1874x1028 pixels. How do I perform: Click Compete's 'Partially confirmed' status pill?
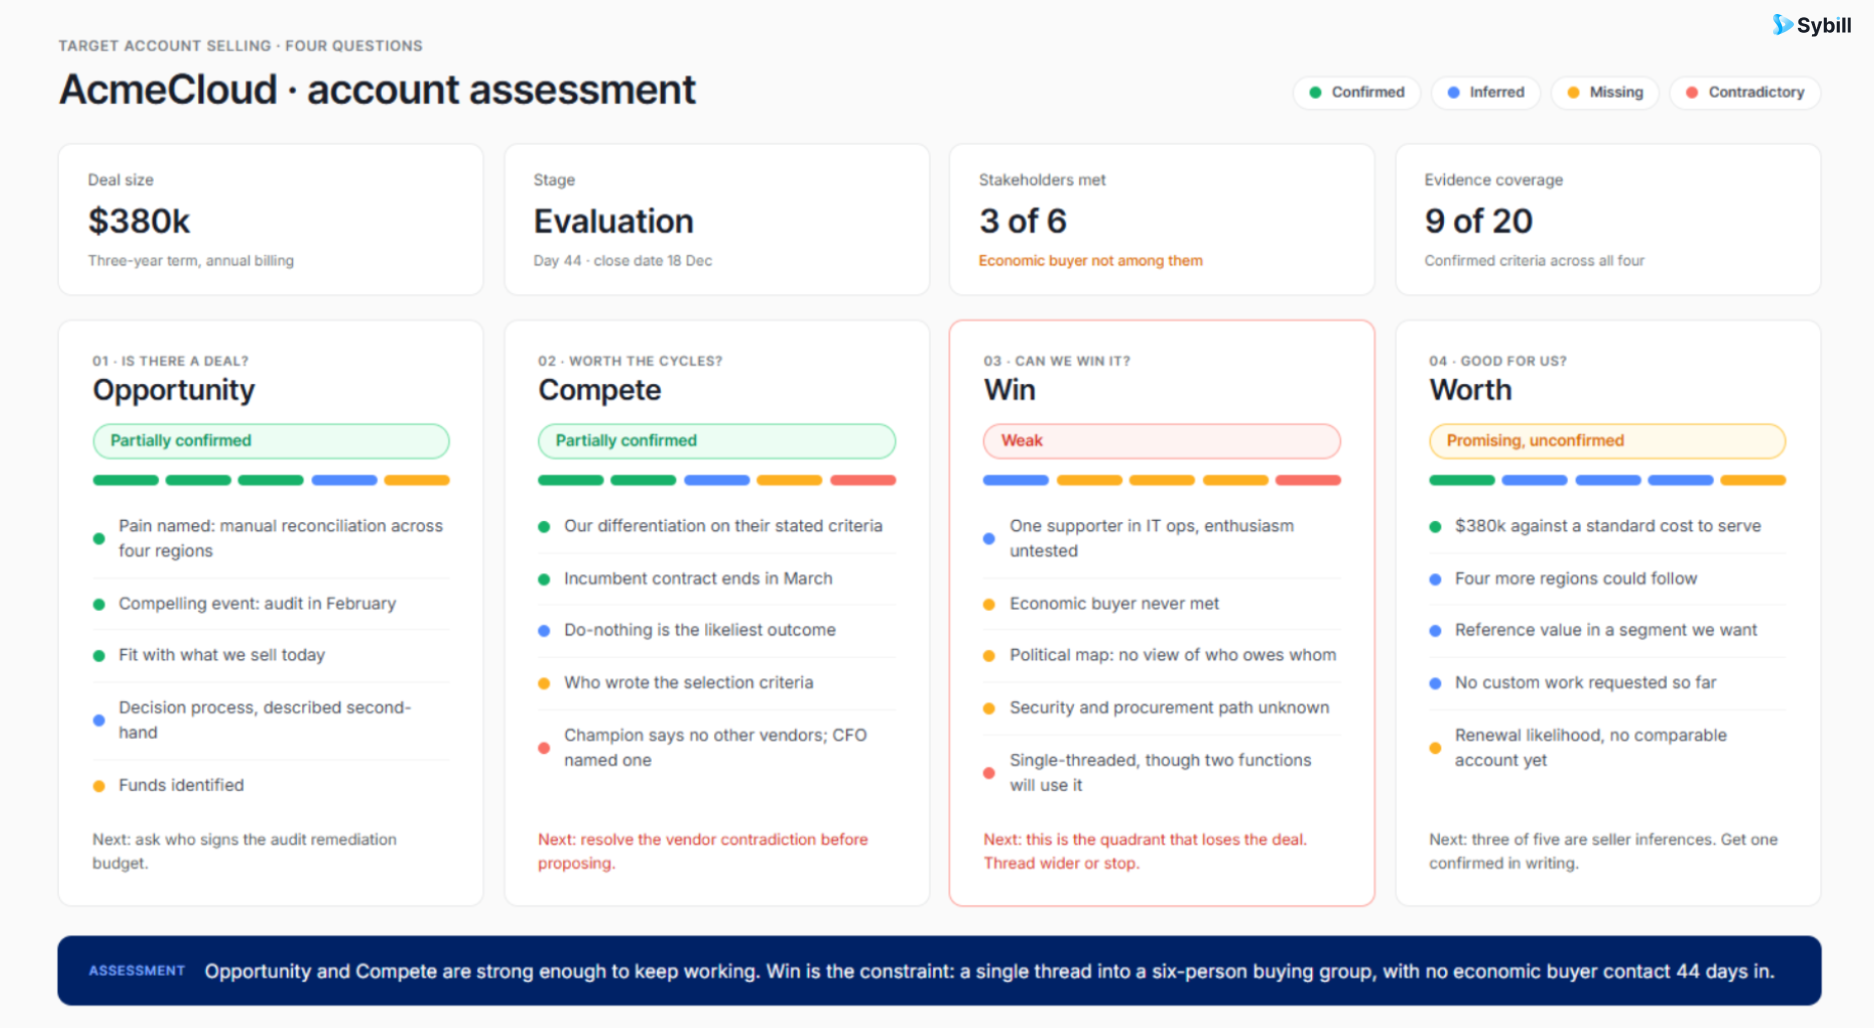pyautogui.click(x=717, y=441)
